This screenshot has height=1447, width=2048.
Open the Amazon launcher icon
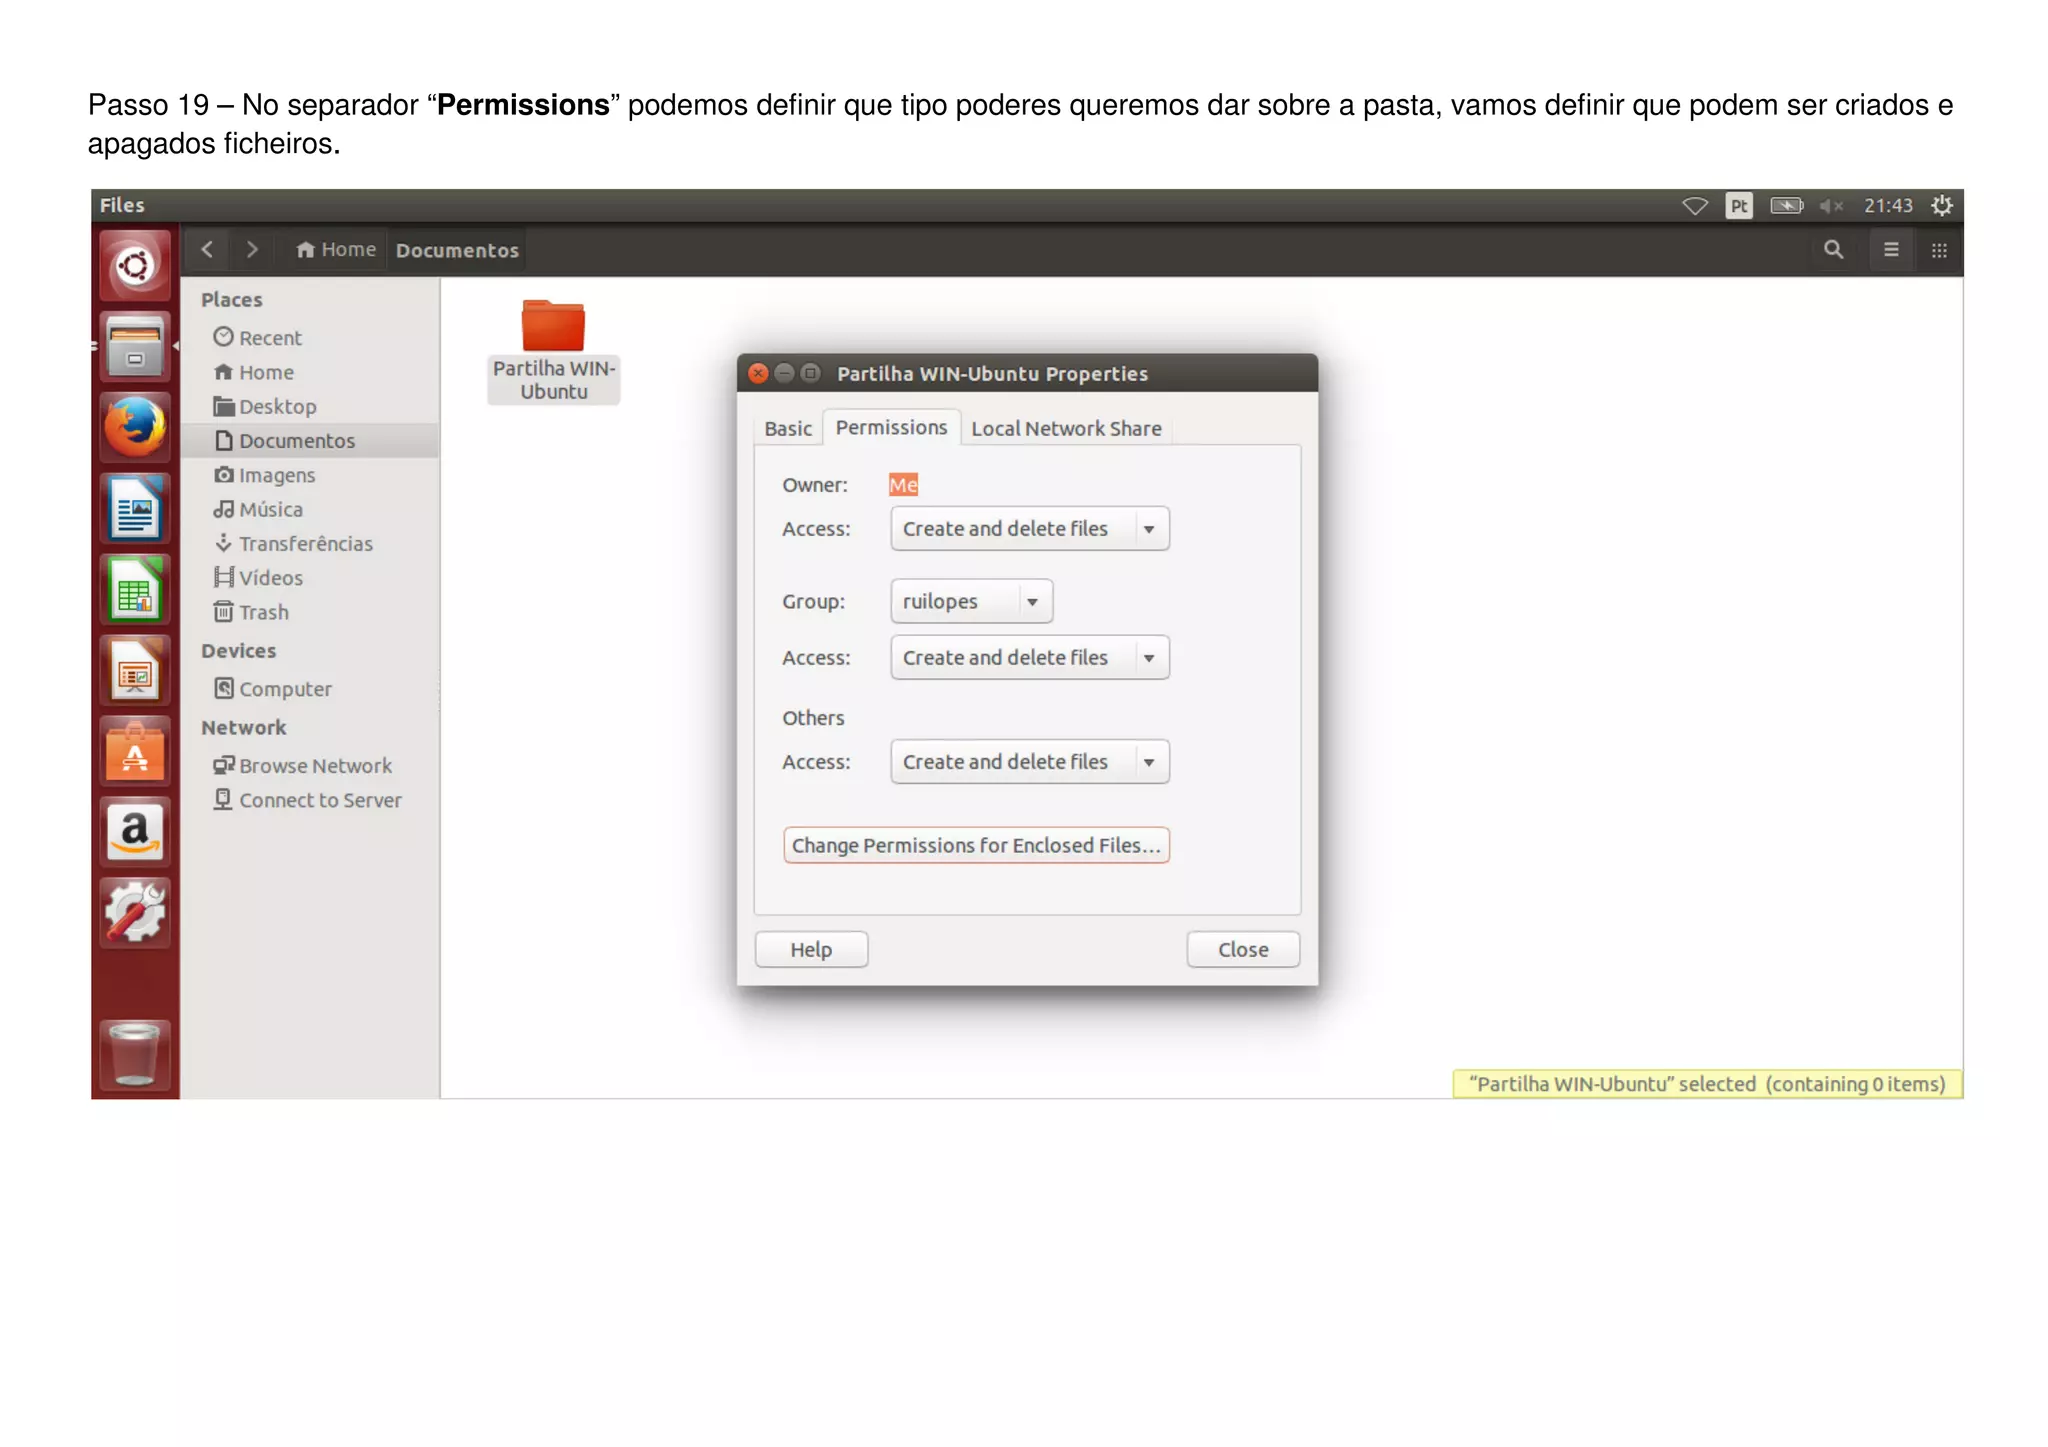135,832
